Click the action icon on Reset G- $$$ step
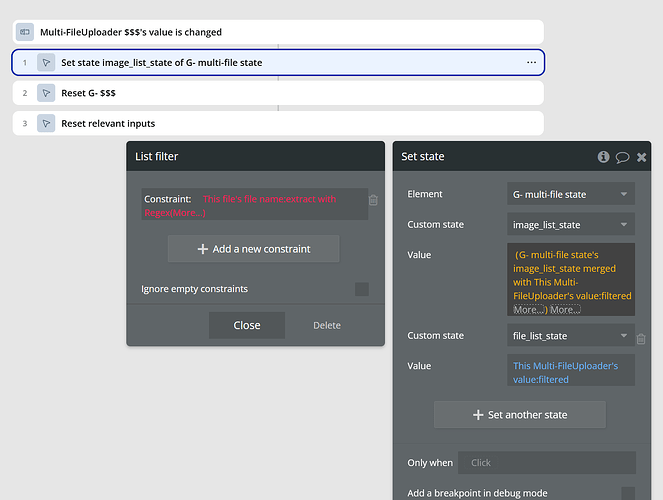Image resolution: width=663 pixels, height=500 pixels. pos(46,93)
